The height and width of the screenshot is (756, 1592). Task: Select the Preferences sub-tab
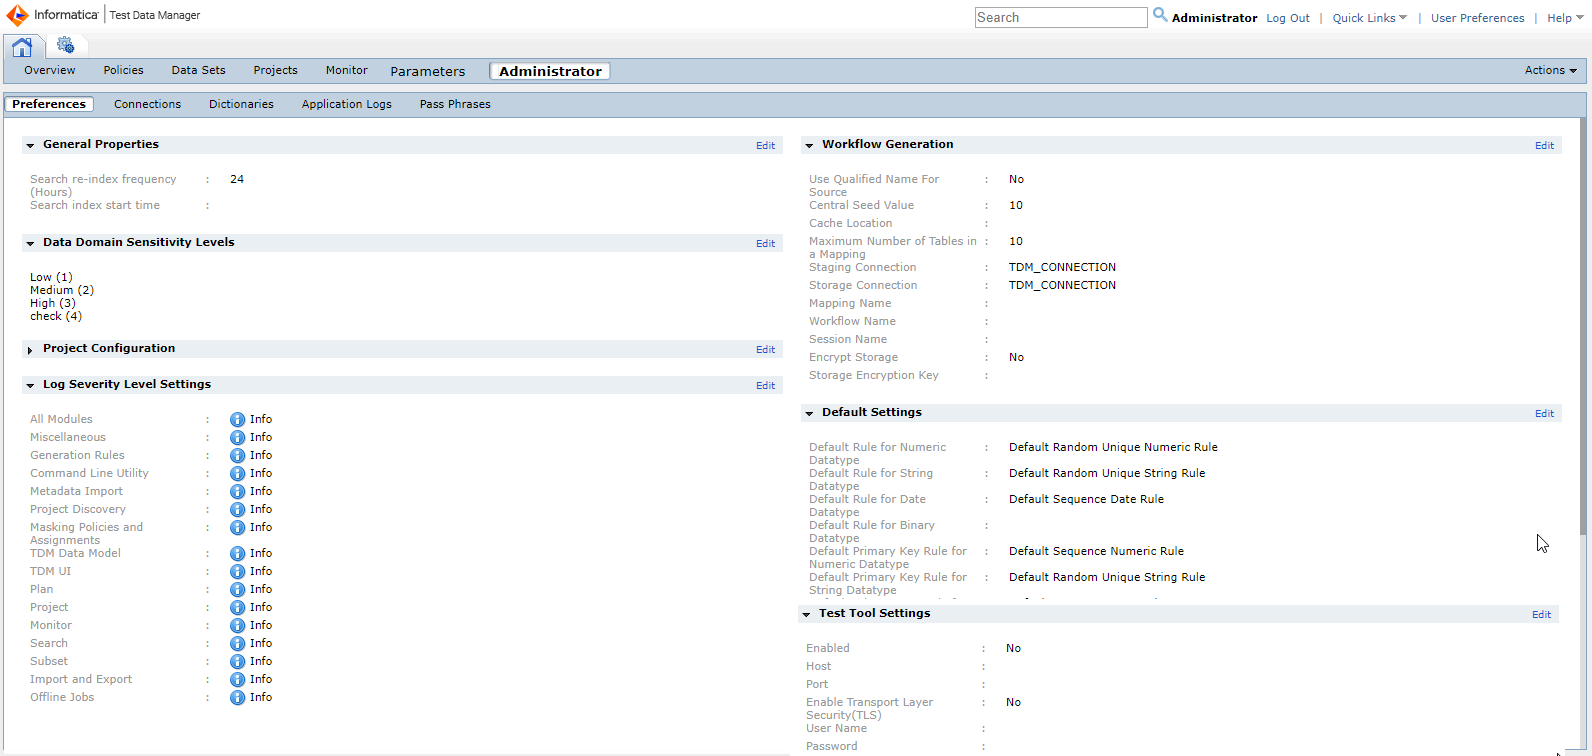[x=49, y=104]
